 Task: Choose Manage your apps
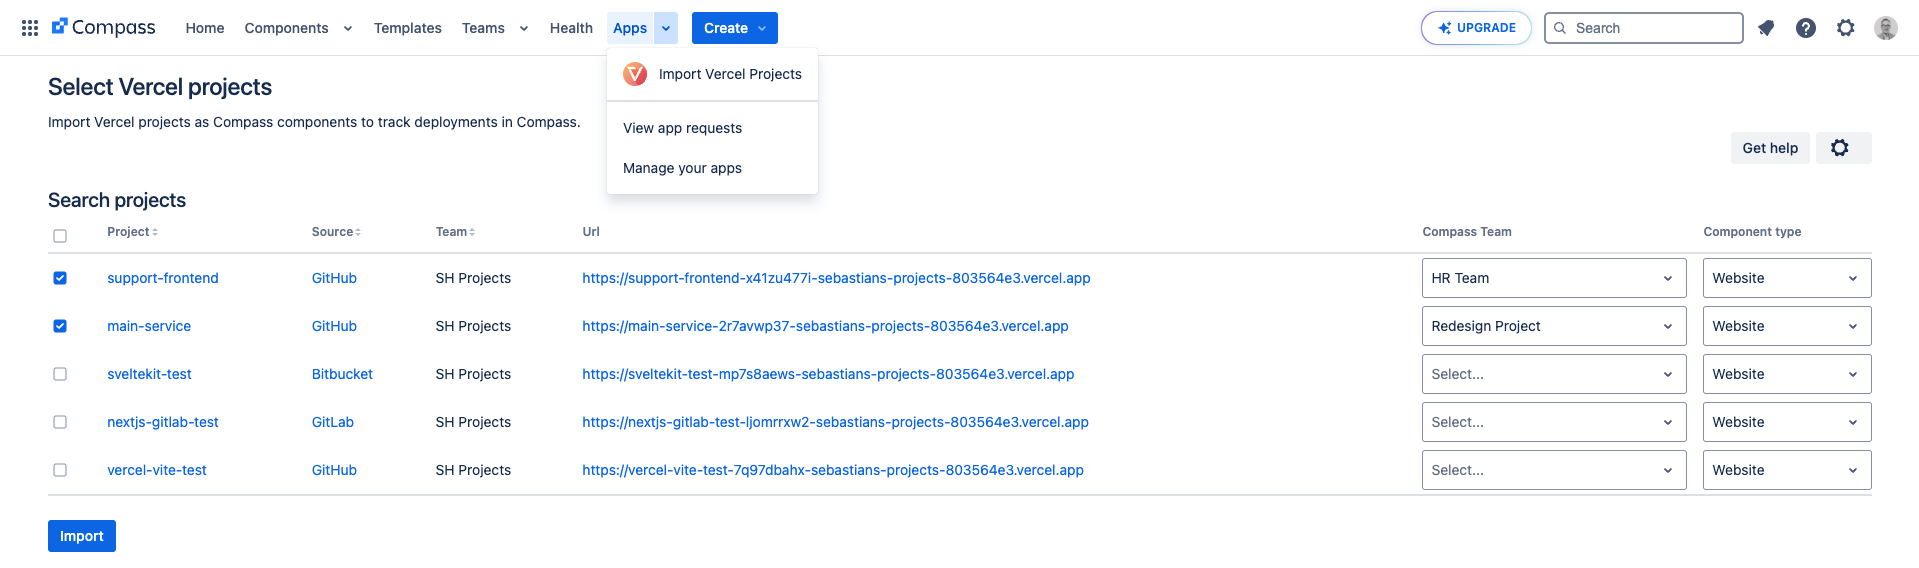coord(712,168)
